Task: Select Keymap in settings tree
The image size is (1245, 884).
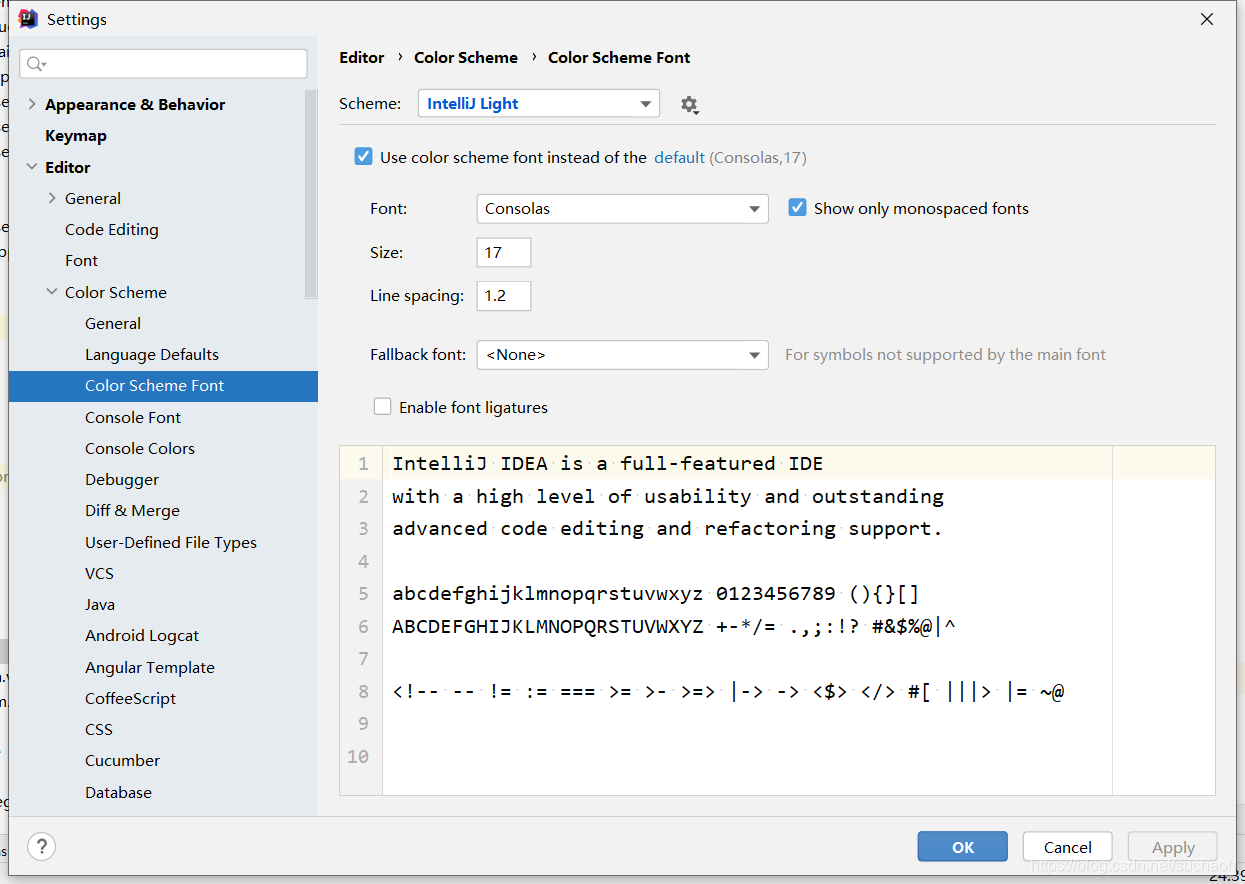Action: [76, 136]
